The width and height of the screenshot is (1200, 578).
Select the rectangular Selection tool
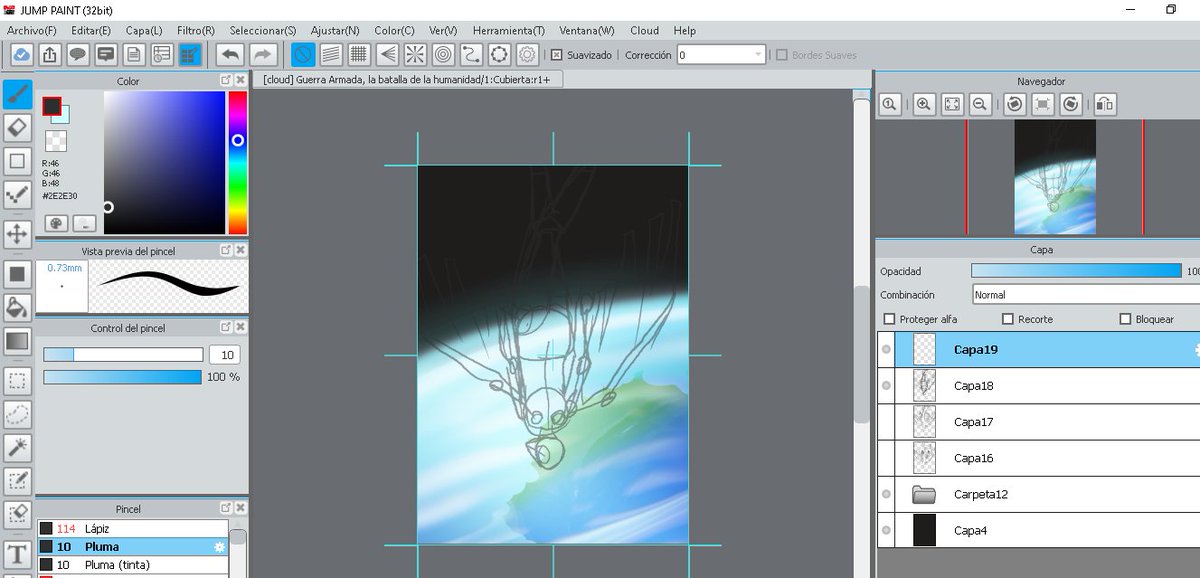point(17,380)
